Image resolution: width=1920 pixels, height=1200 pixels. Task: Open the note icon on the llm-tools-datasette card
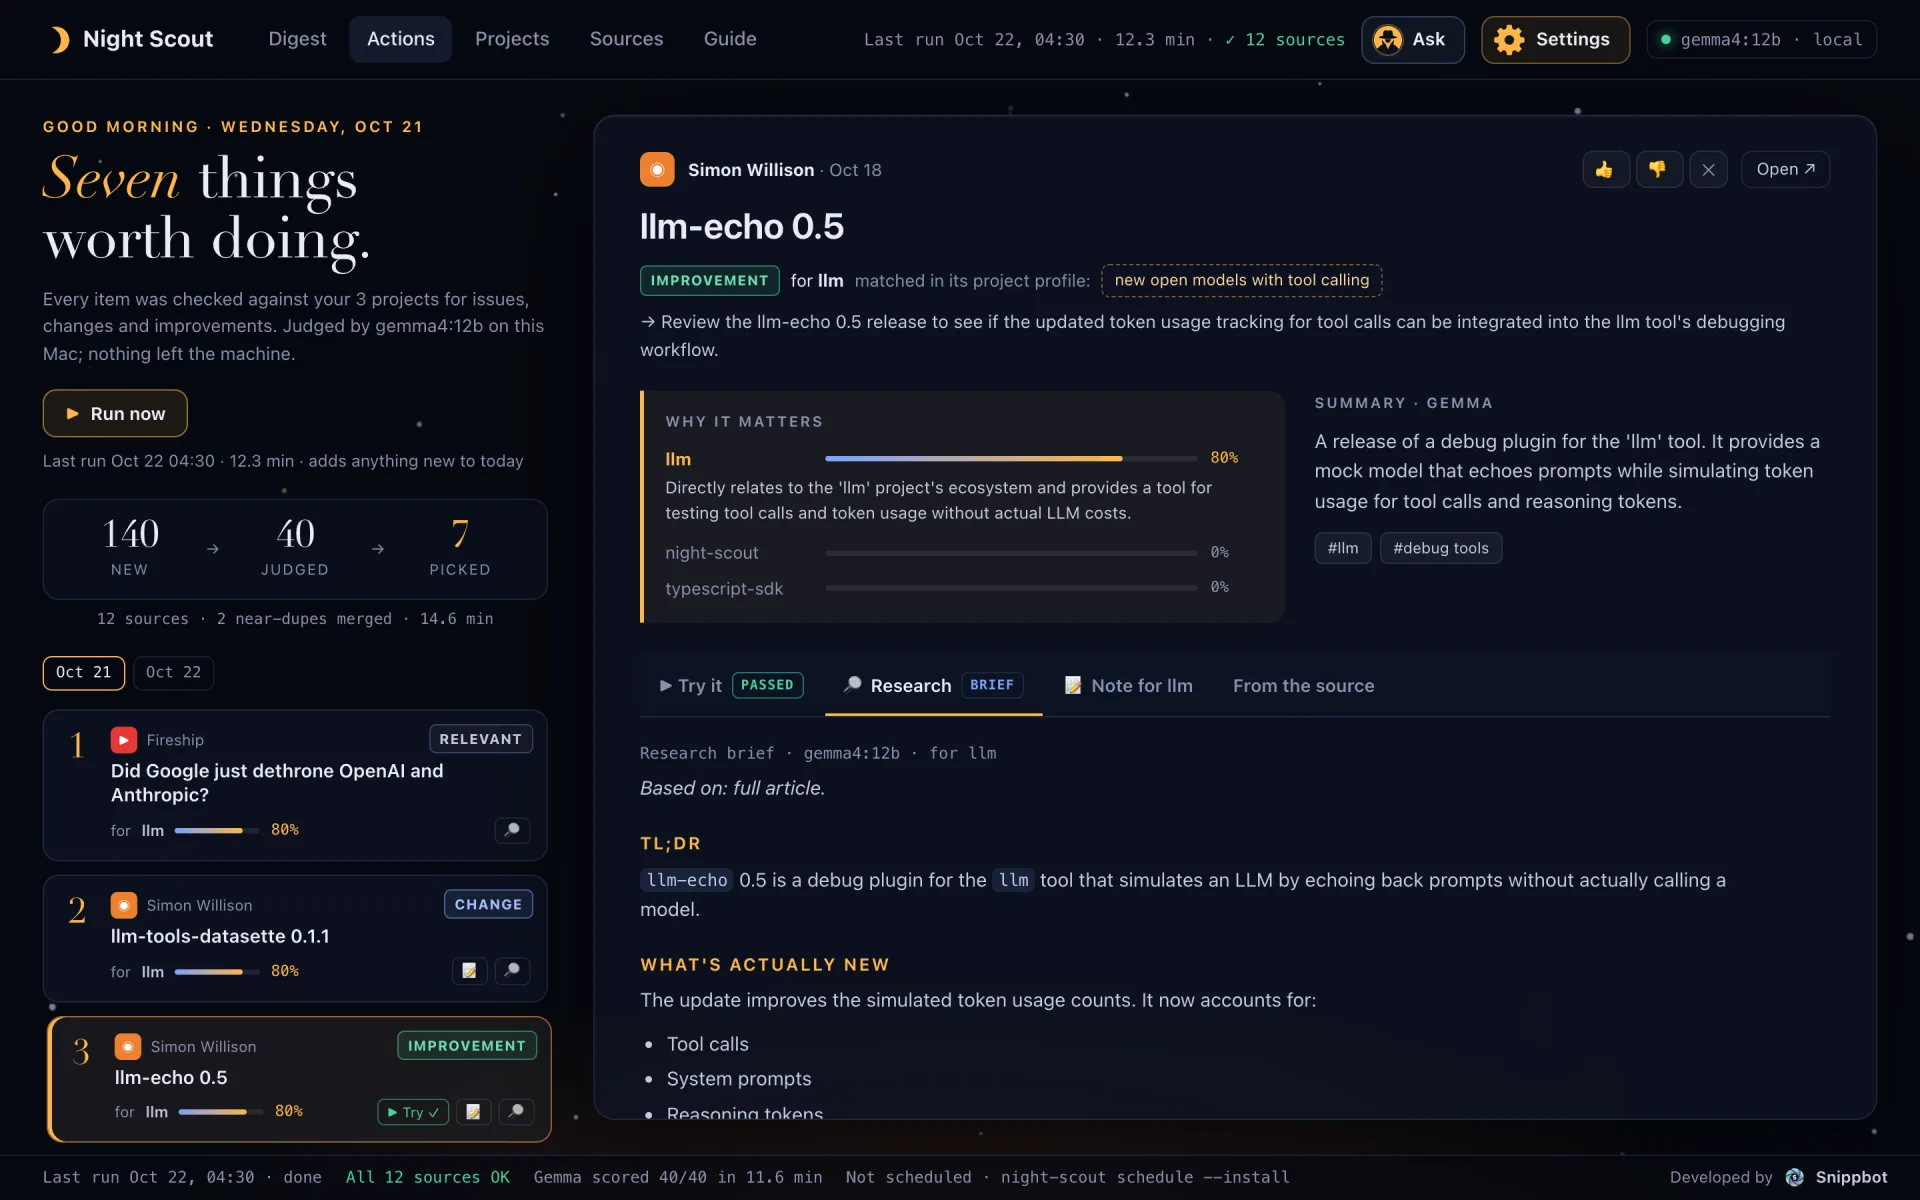[x=469, y=971]
